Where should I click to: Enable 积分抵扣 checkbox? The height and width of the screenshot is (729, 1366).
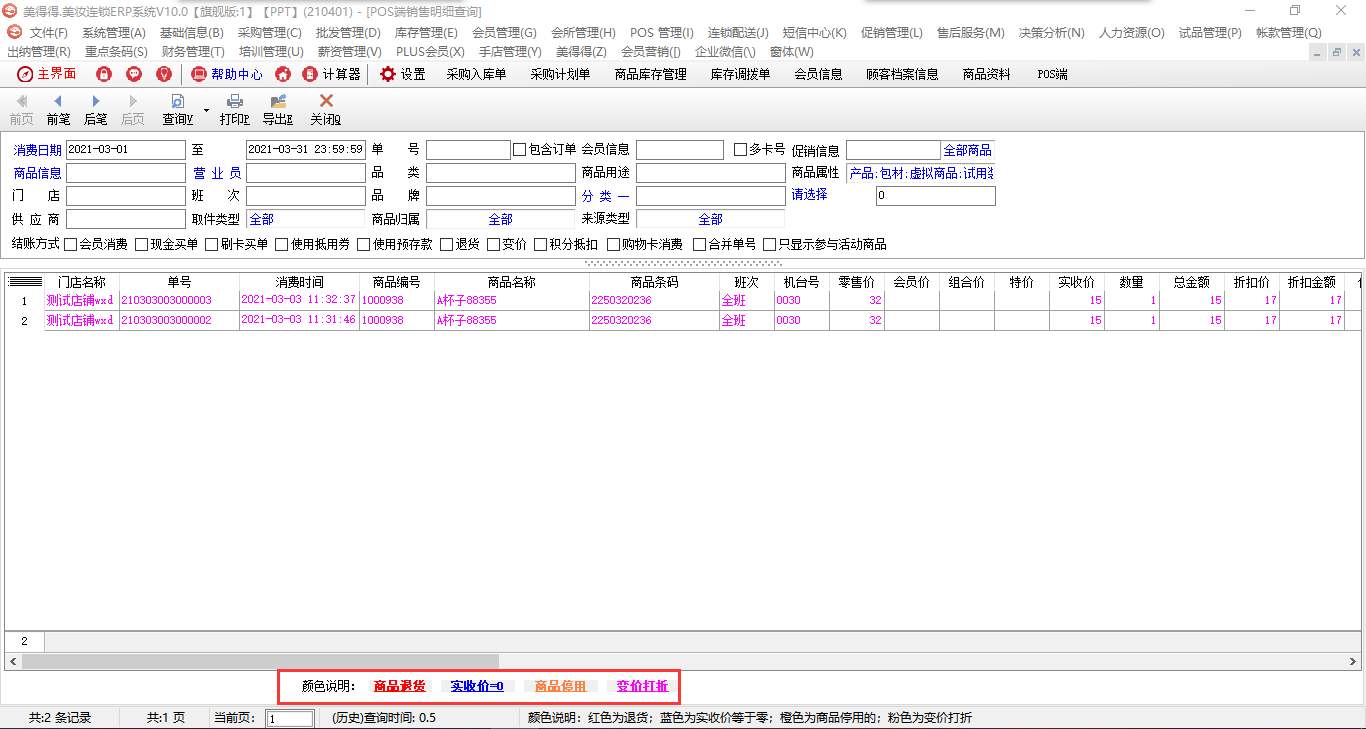(x=541, y=244)
